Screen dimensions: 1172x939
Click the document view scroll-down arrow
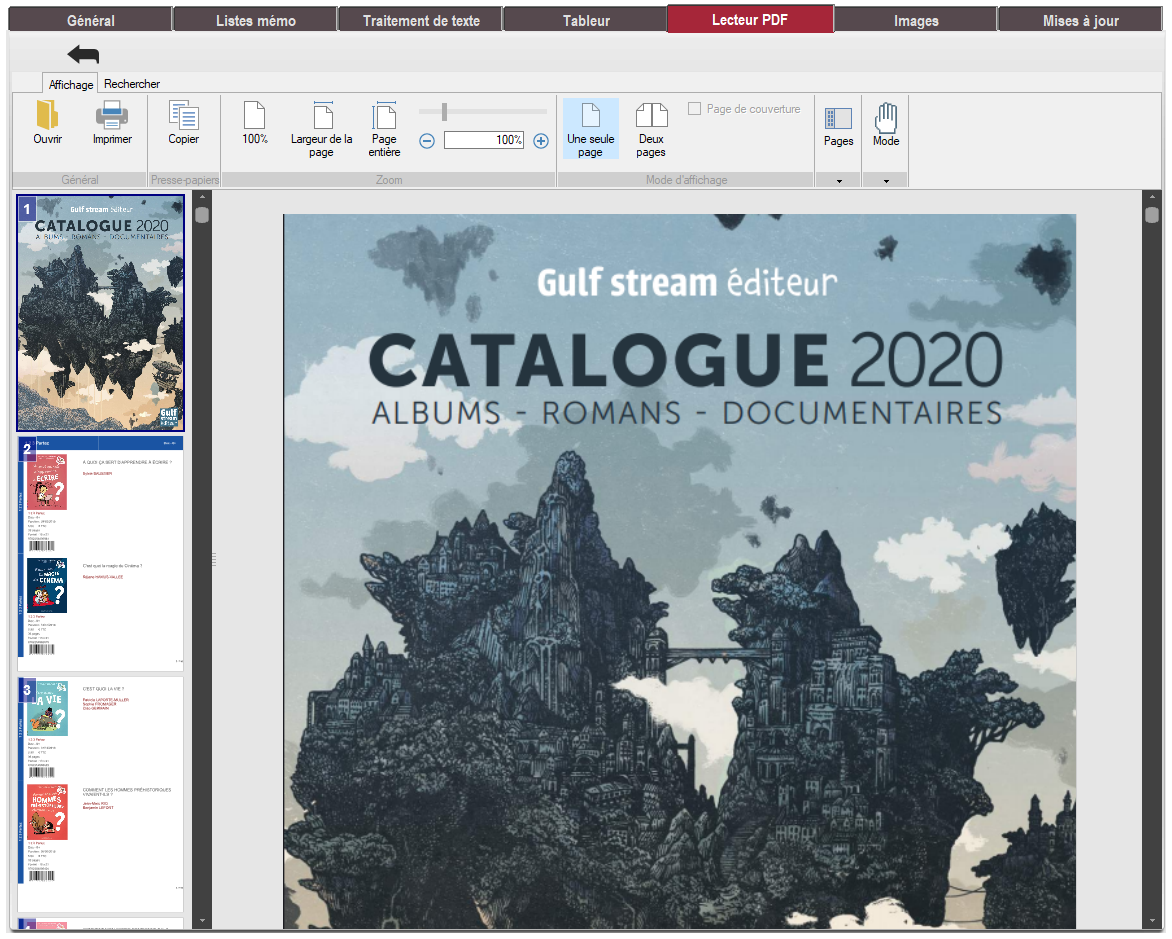(1152, 921)
